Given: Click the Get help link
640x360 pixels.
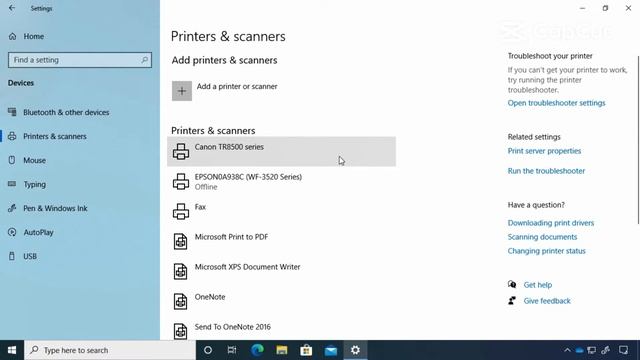Looking at the screenshot, I should pyautogui.click(x=538, y=285).
